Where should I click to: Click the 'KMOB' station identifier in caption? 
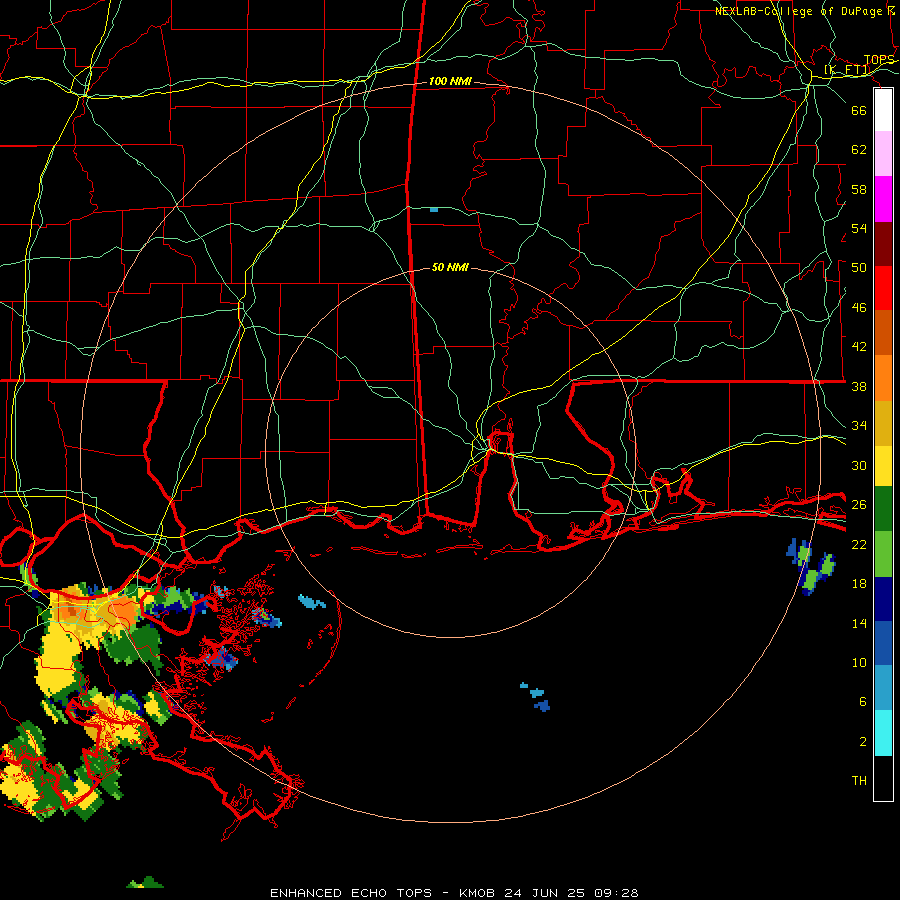[479, 893]
